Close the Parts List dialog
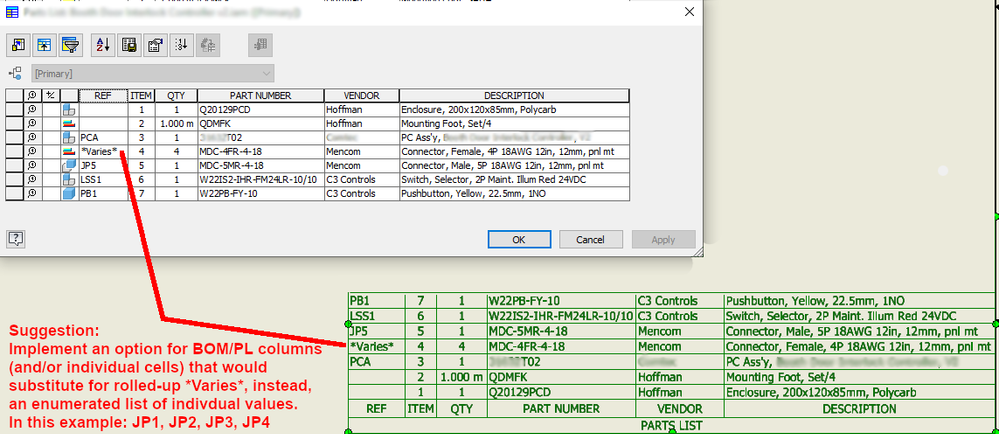This screenshot has height=434, width=999. (689, 11)
